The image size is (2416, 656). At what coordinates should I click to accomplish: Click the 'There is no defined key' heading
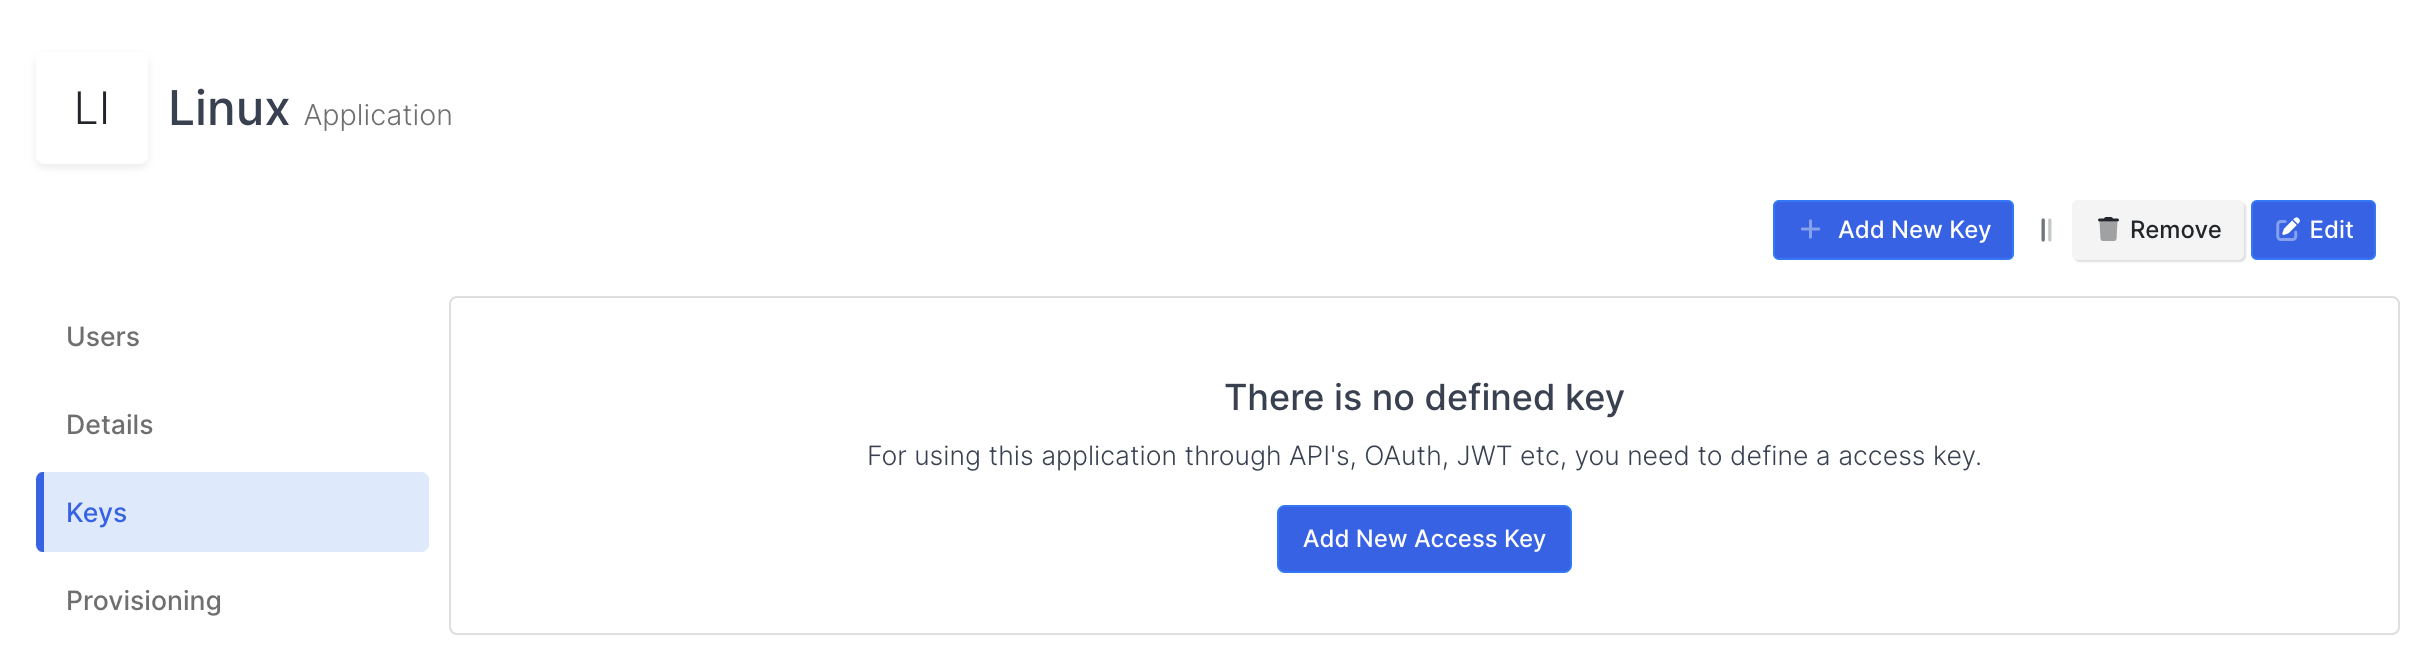tap(1424, 397)
